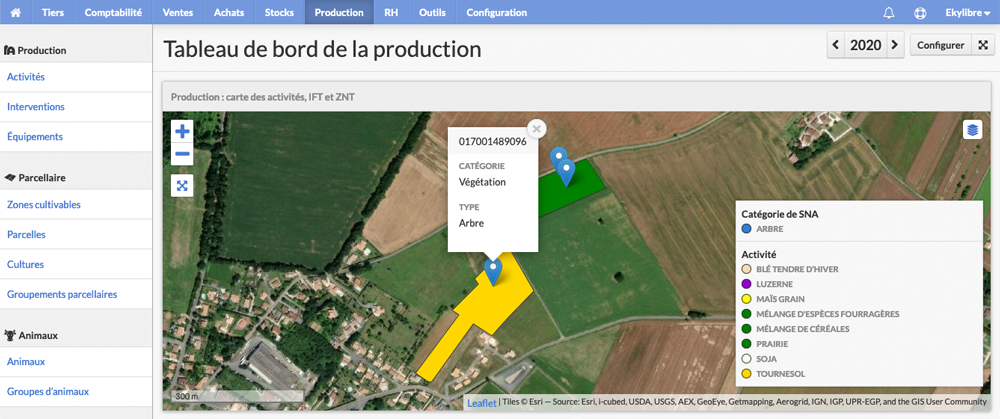Click the Configurer button

pyautogui.click(x=941, y=45)
